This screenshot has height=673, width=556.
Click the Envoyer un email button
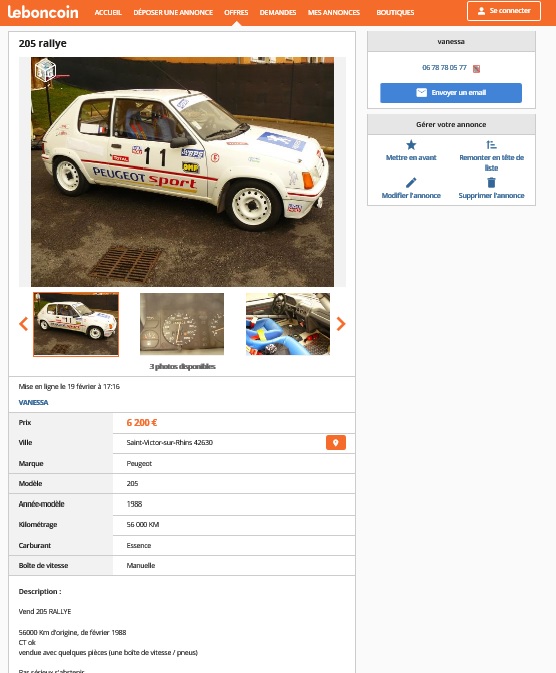[451, 93]
